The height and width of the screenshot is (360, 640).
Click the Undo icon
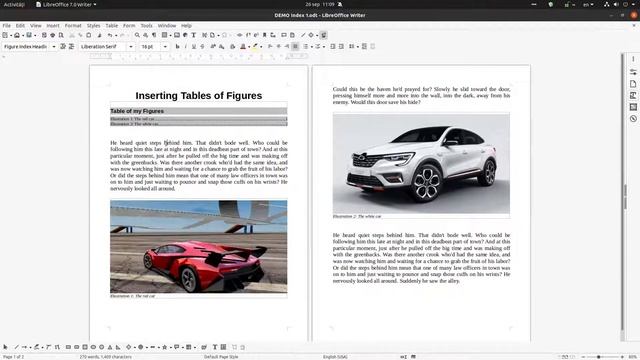coord(109,36)
